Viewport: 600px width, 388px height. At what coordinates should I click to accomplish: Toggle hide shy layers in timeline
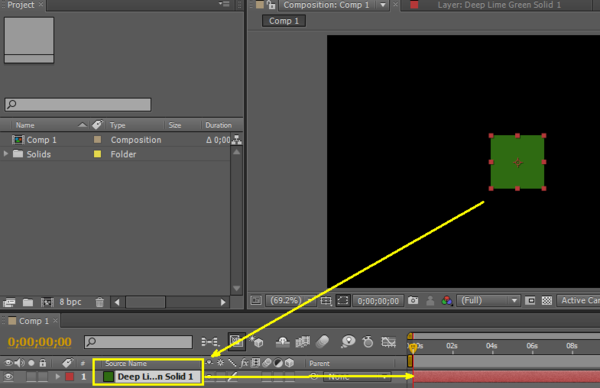[x=282, y=342]
